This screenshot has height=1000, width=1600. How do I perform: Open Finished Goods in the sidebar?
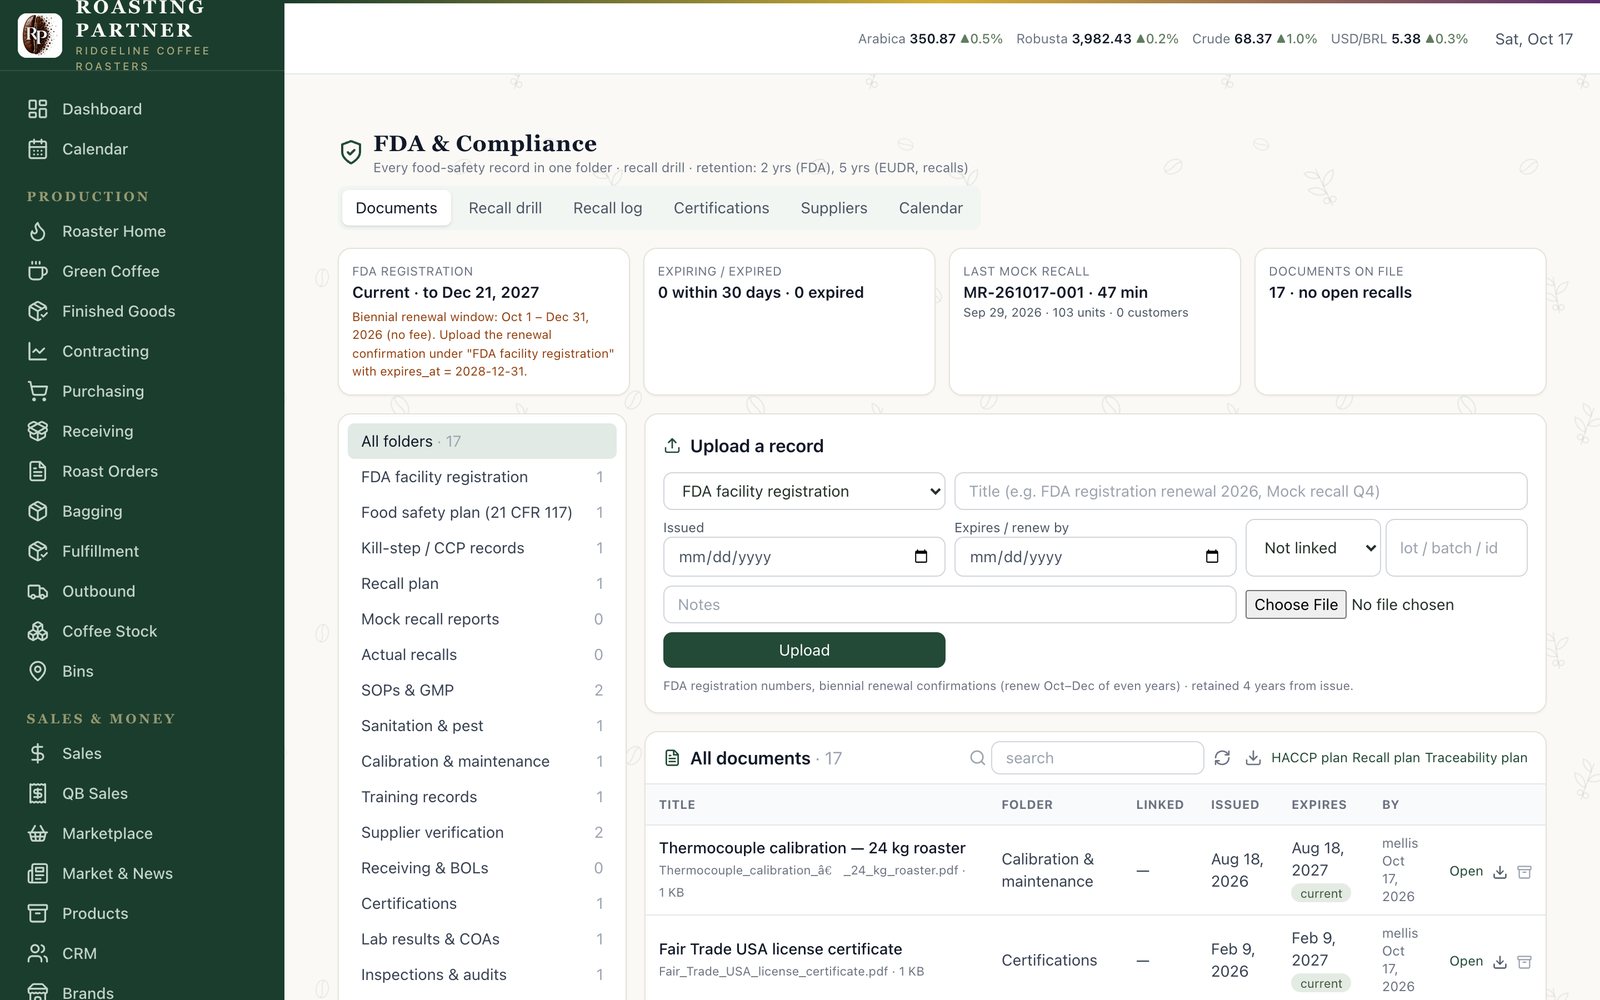[118, 311]
